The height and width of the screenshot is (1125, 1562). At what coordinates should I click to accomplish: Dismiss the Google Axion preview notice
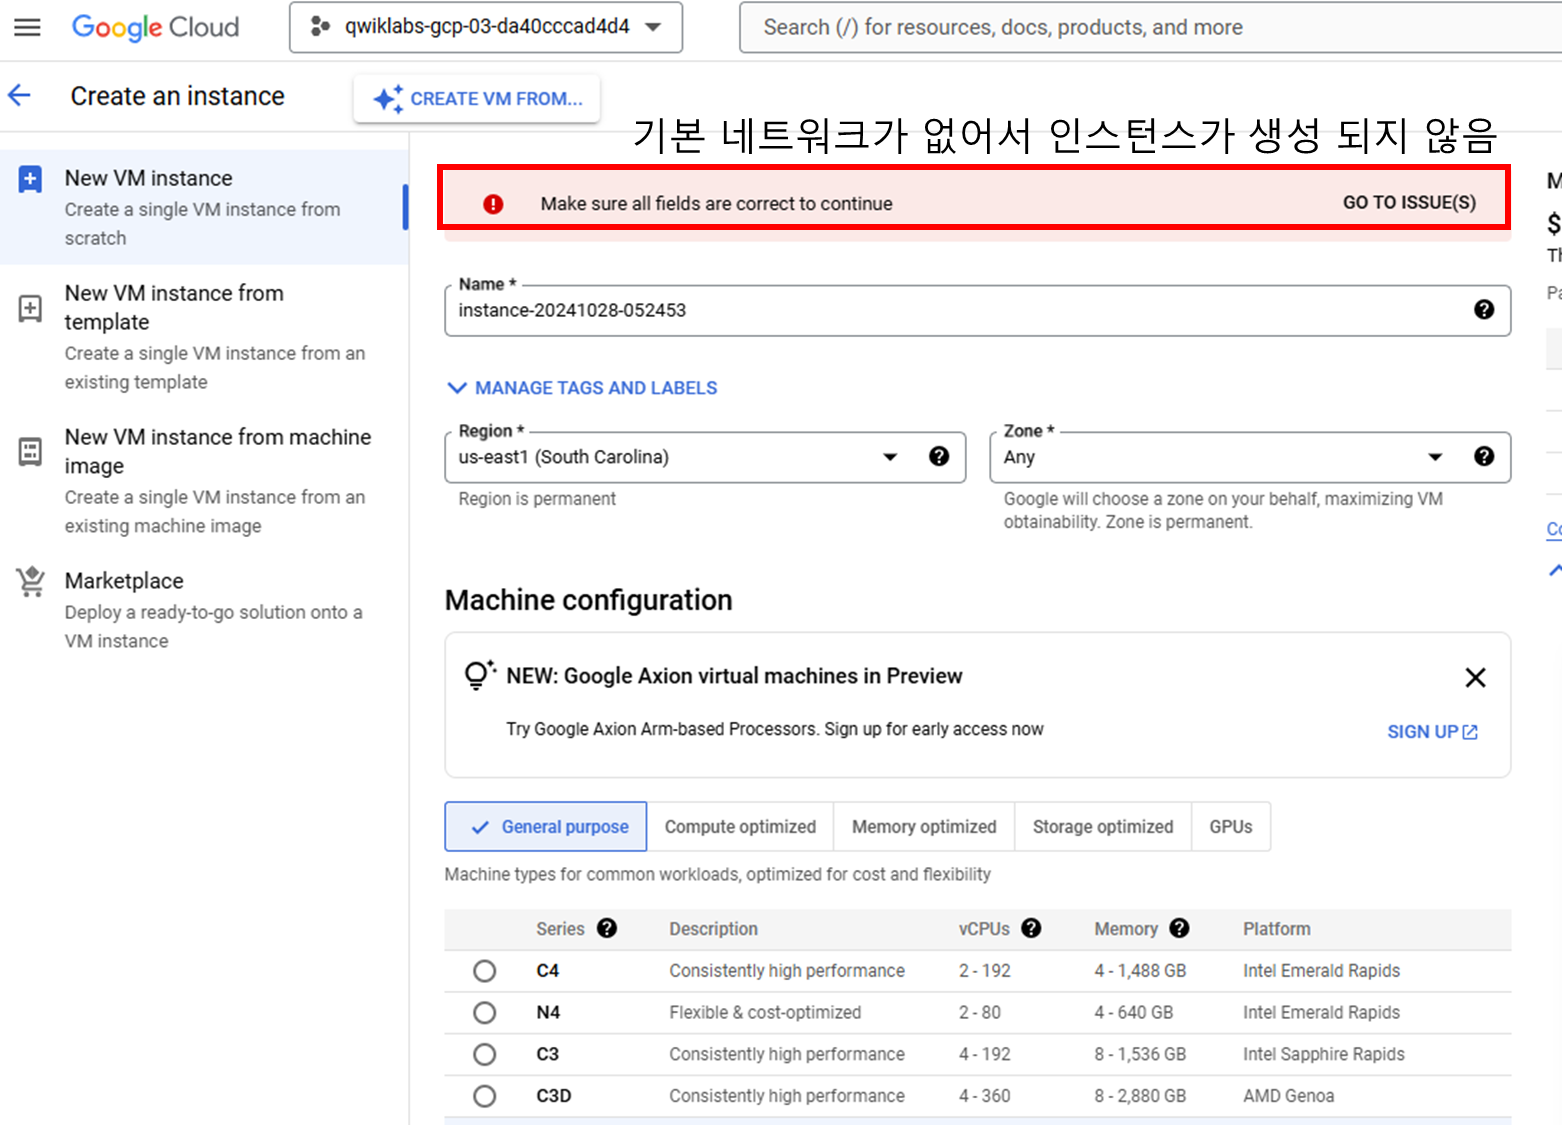(1475, 678)
